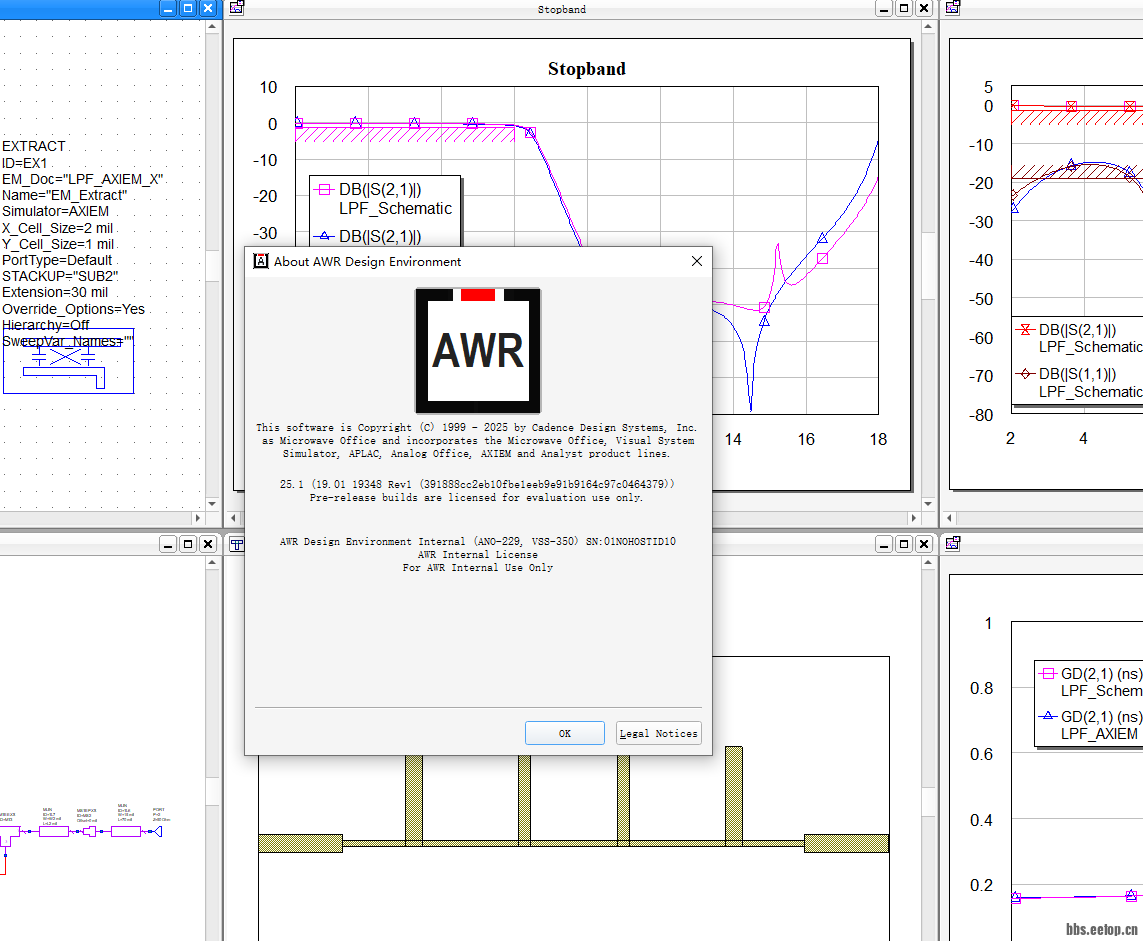
Task: Click the Stopband window scroll-right arrow
Action: coord(913,518)
